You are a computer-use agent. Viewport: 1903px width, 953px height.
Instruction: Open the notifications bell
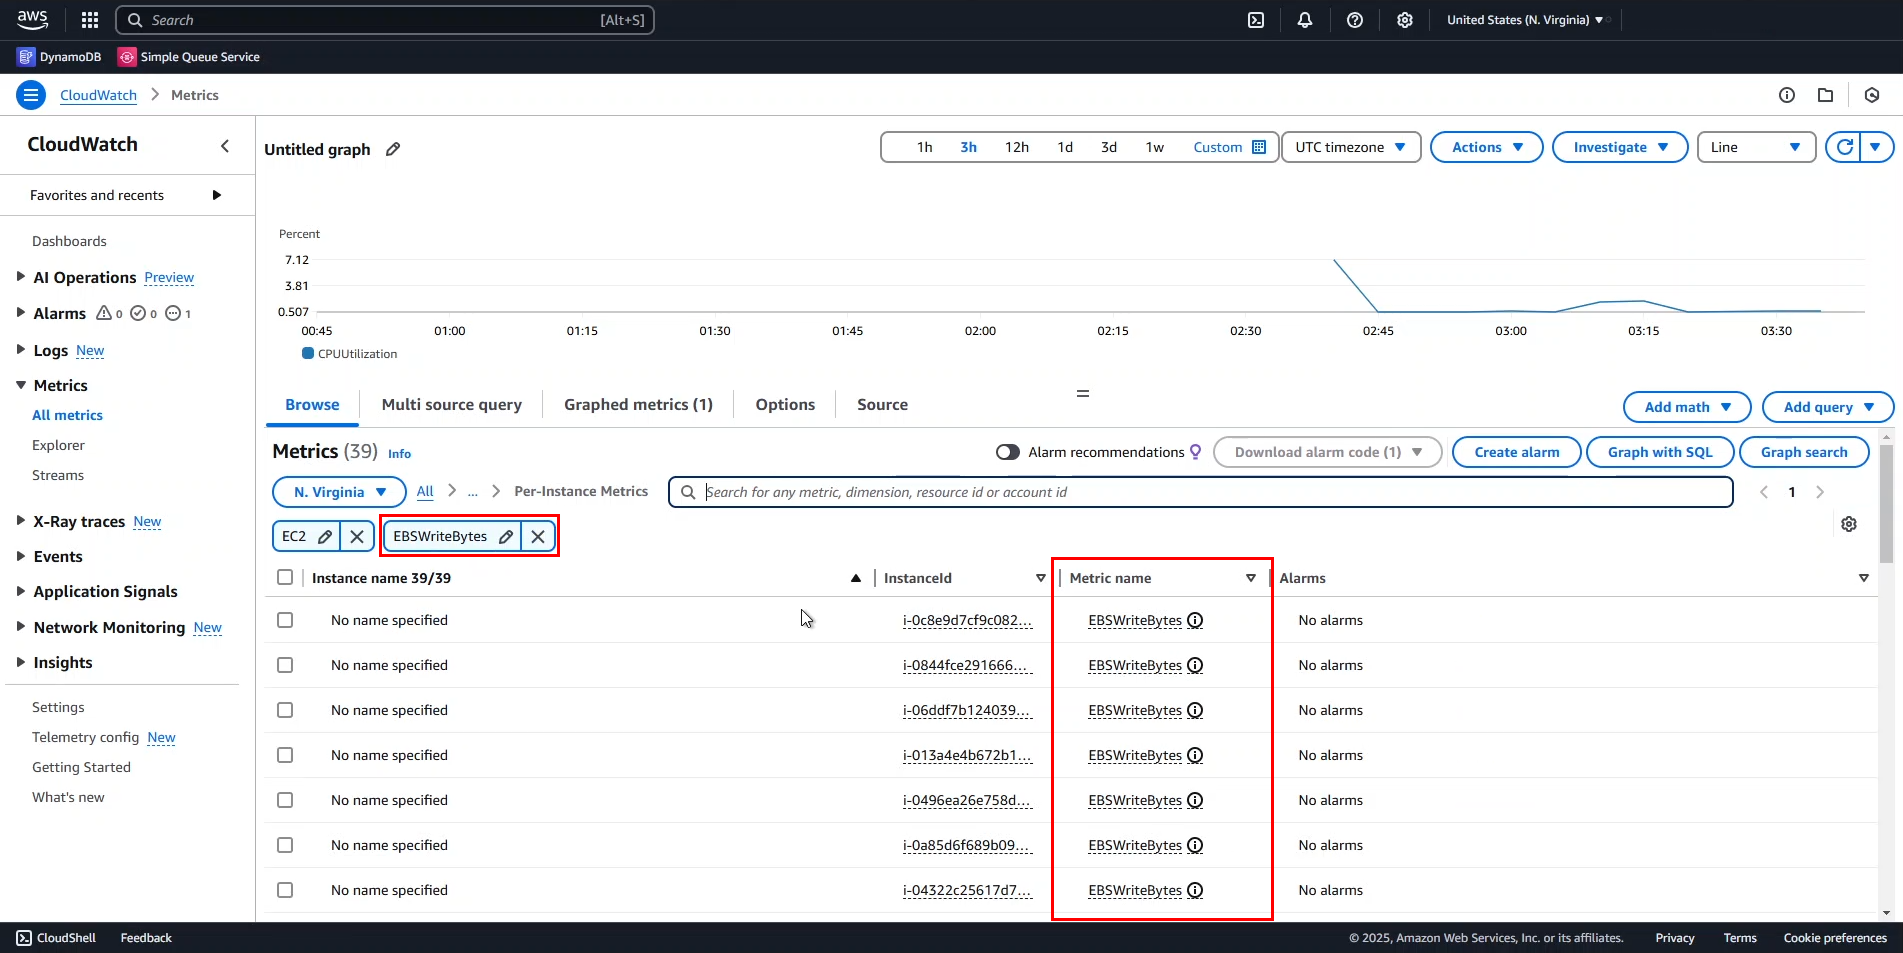(x=1305, y=20)
